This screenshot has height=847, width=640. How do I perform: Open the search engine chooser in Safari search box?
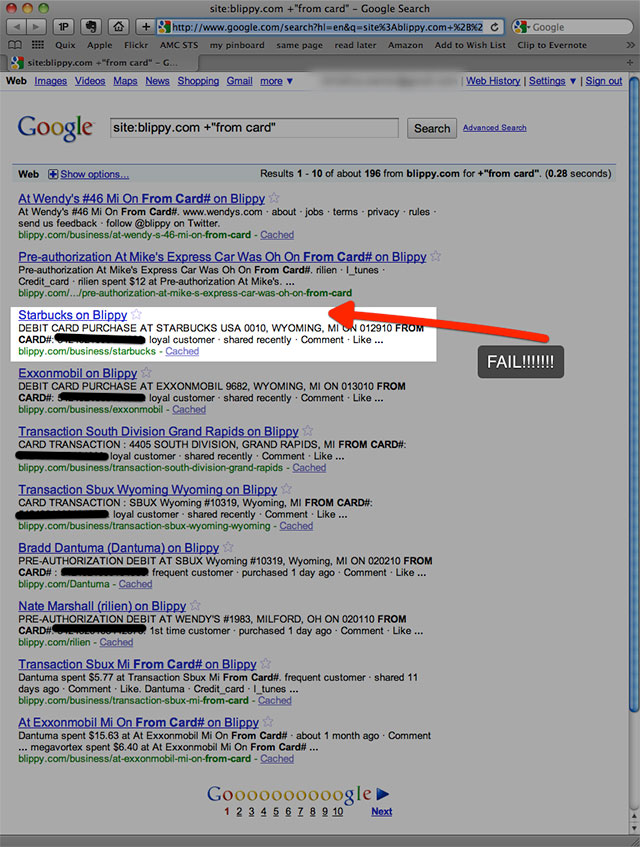click(521, 26)
